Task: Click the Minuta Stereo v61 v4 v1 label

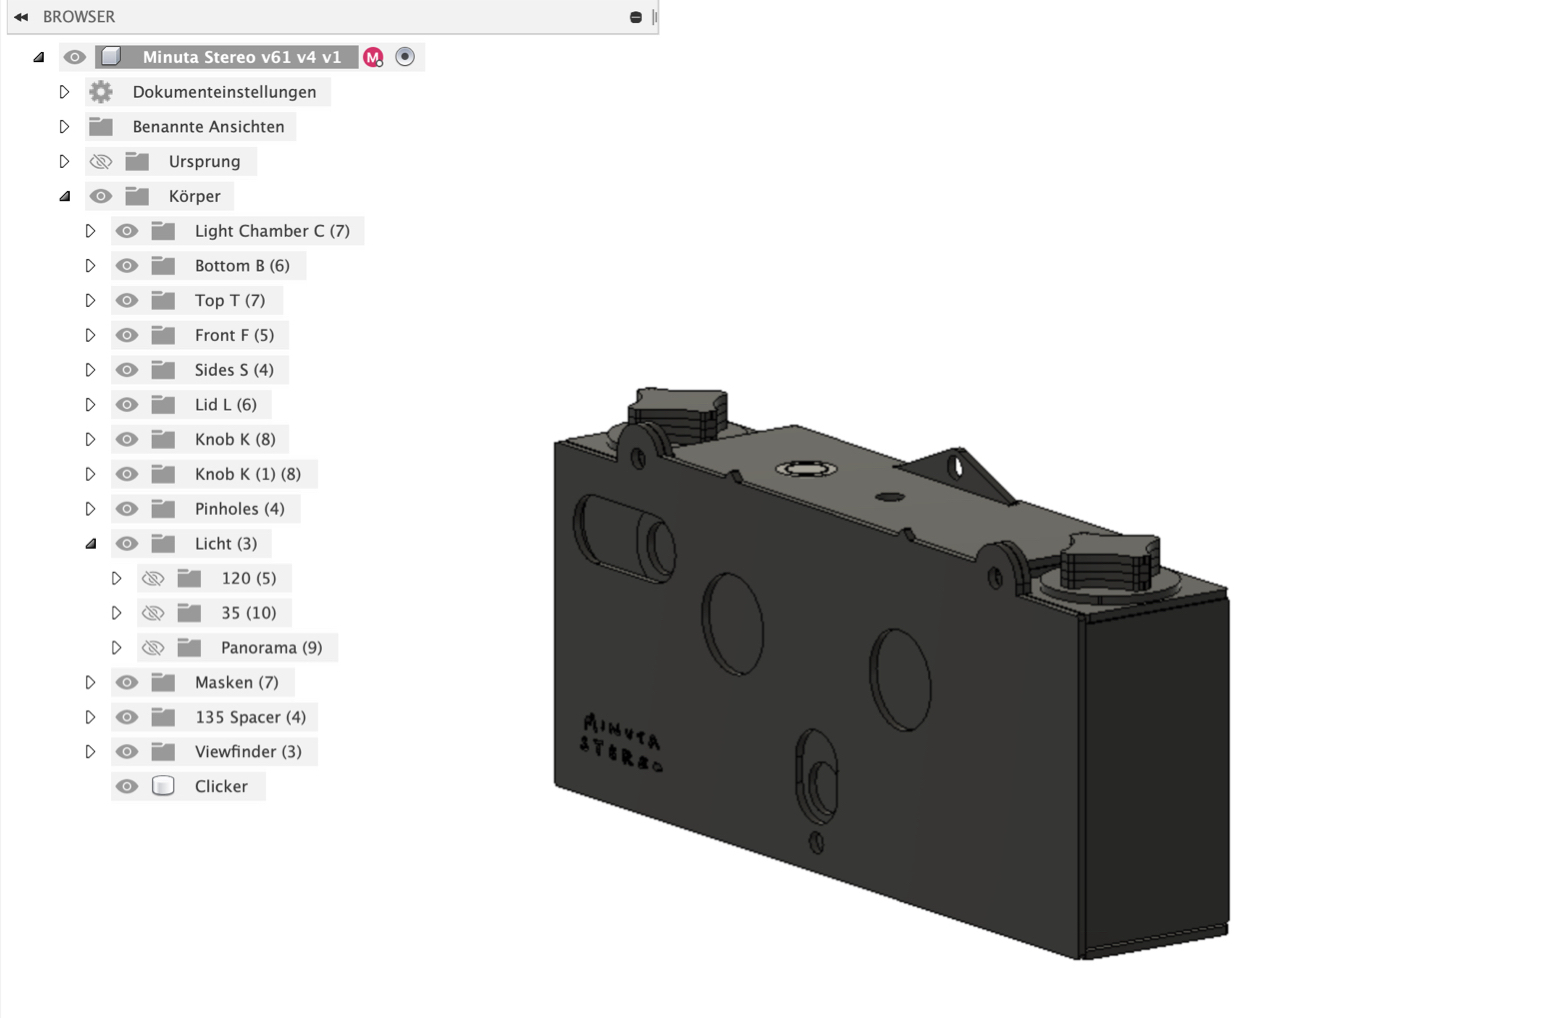Action: (x=241, y=57)
